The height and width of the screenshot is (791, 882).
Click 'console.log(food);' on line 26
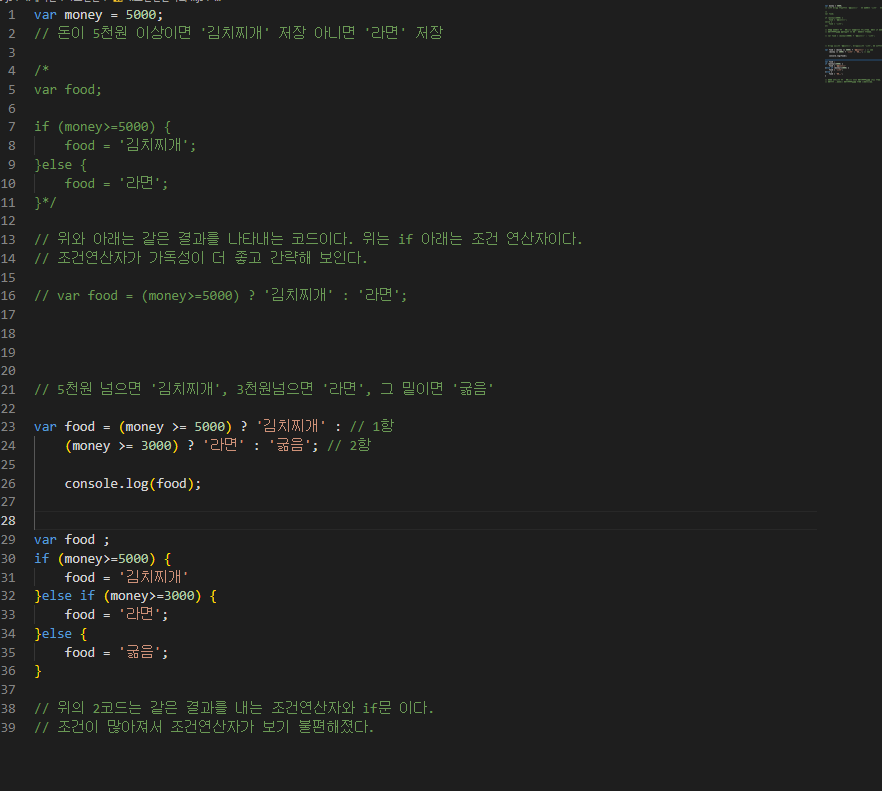click(133, 483)
